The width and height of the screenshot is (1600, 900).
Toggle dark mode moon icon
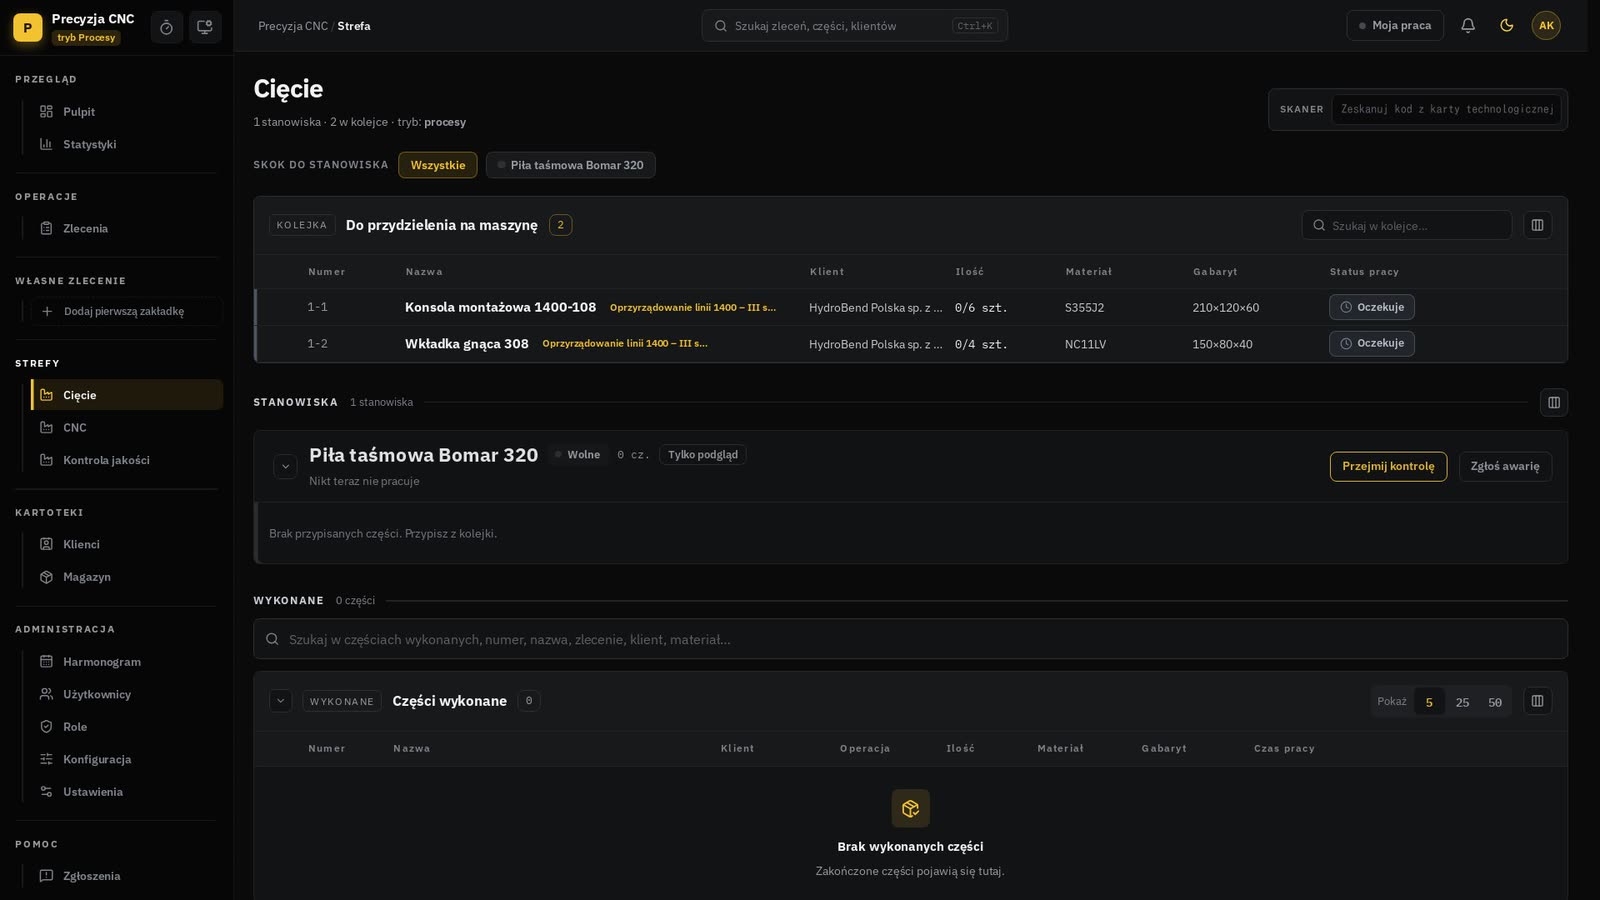(1507, 26)
